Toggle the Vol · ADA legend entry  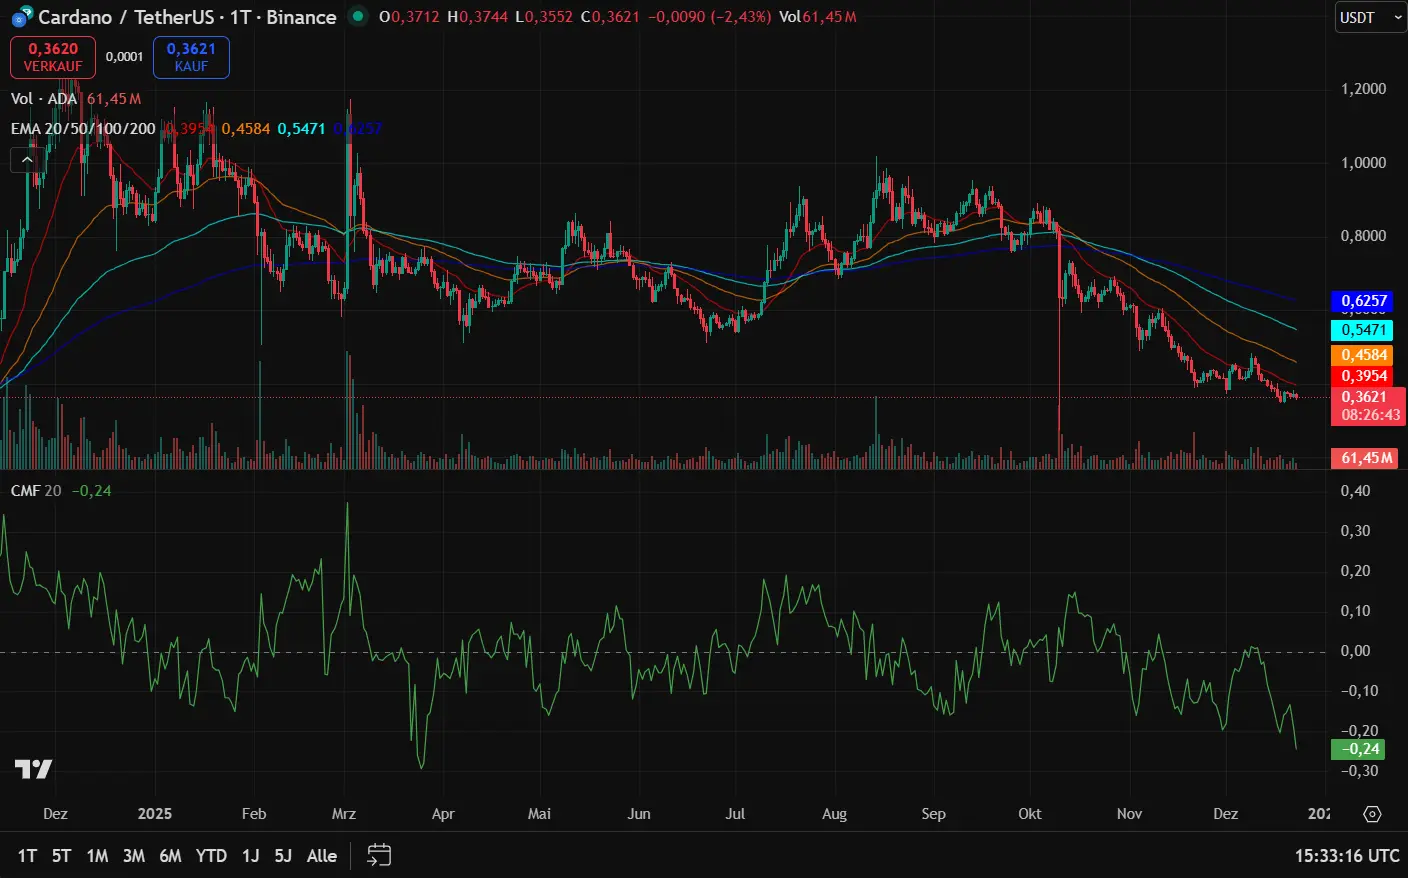click(45, 99)
